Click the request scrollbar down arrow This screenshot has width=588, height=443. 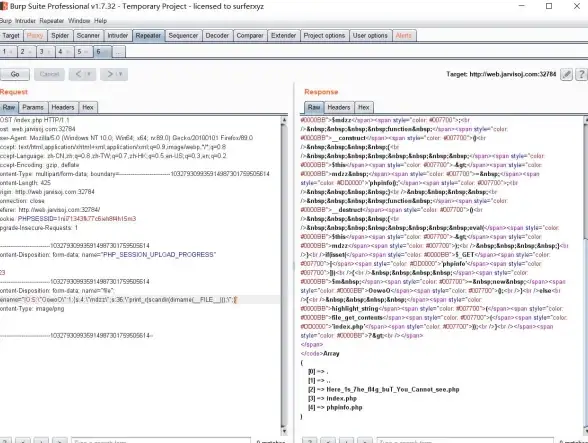[284, 431]
